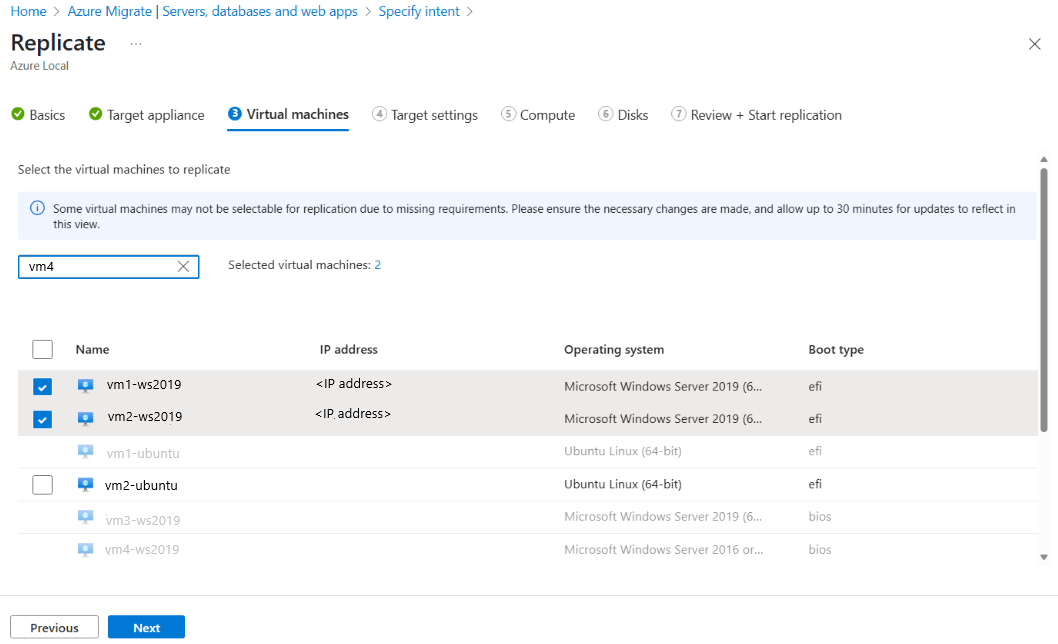Click the Next button

click(x=146, y=627)
